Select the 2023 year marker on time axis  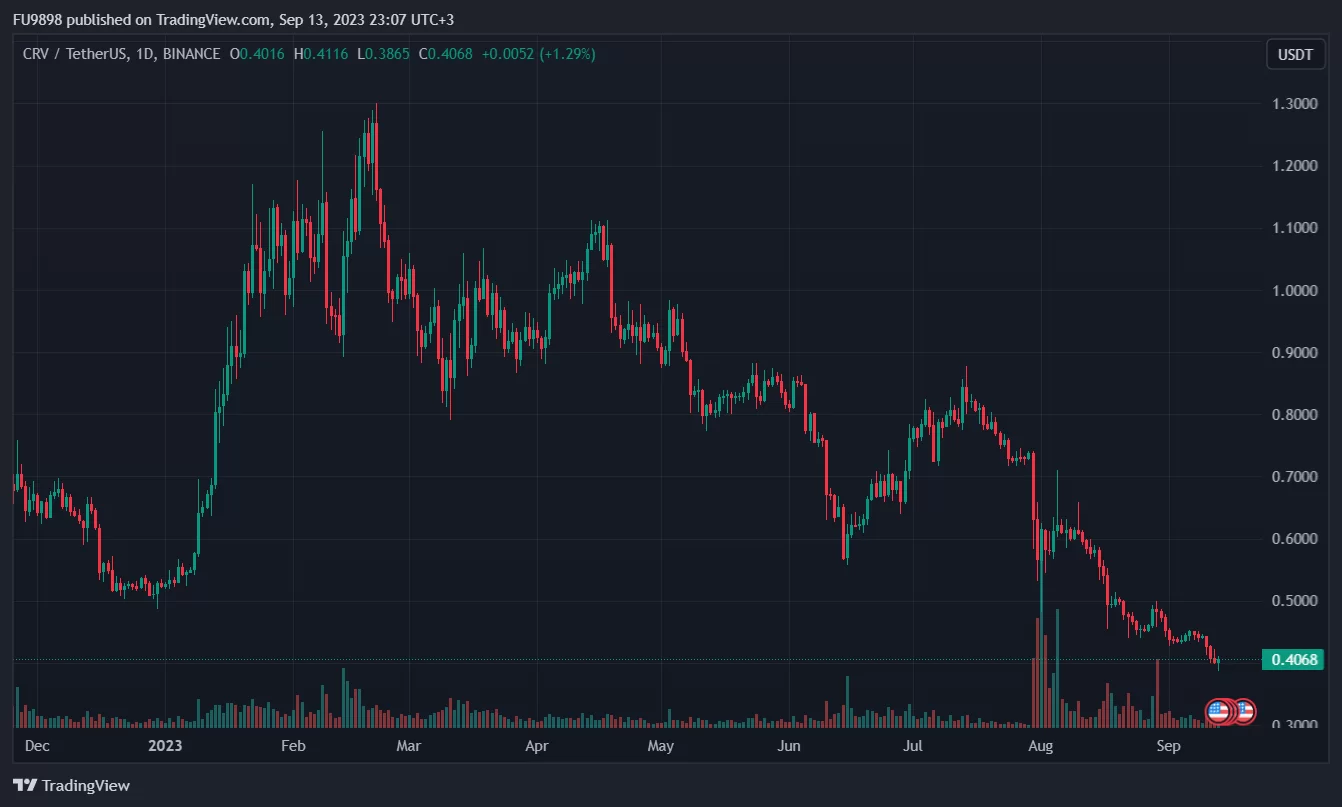pos(165,746)
